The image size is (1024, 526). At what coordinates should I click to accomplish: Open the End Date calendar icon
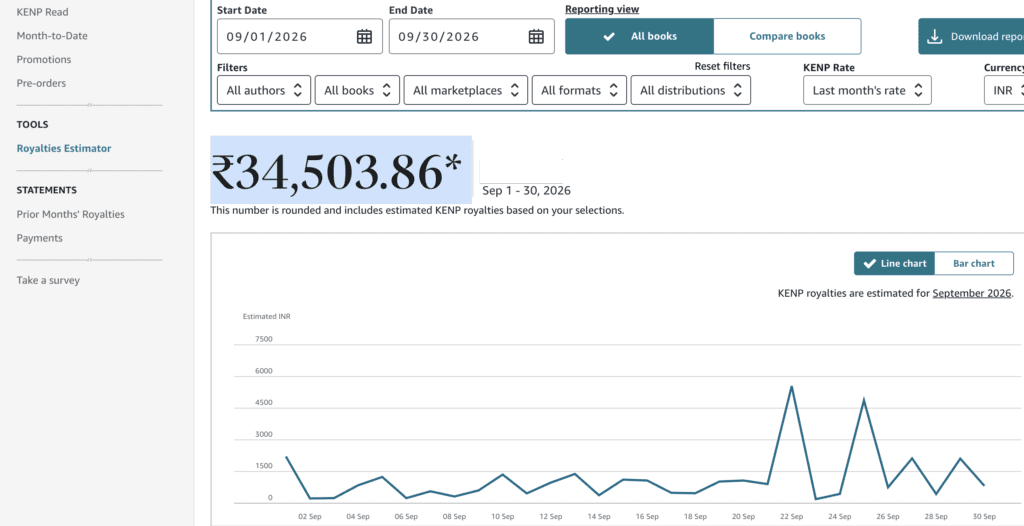[536, 37]
